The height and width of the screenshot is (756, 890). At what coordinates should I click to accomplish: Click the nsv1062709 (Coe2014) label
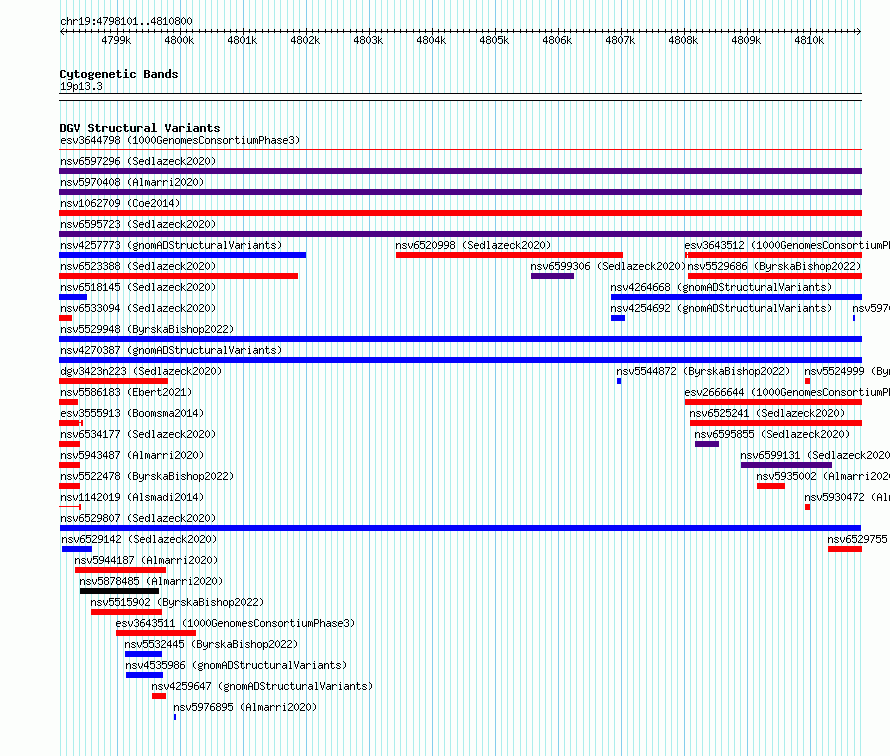[x=120, y=203]
